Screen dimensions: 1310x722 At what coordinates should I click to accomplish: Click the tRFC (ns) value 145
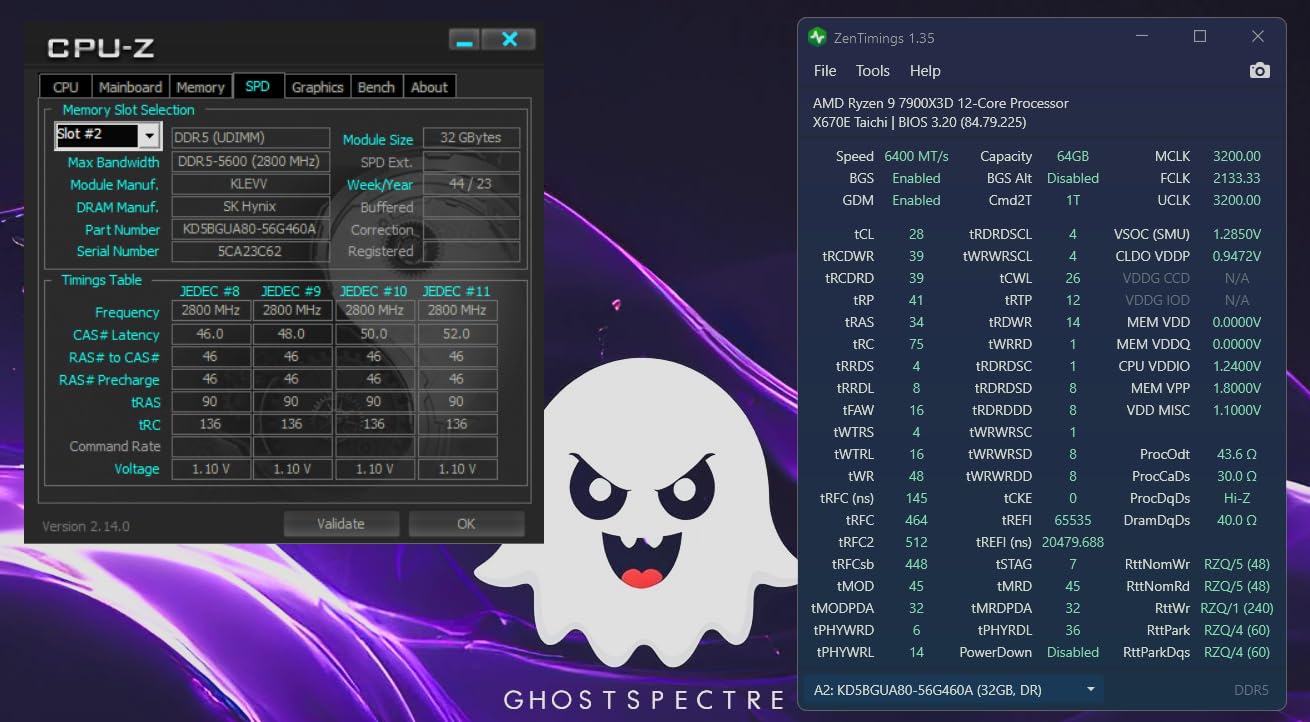pos(916,498)
